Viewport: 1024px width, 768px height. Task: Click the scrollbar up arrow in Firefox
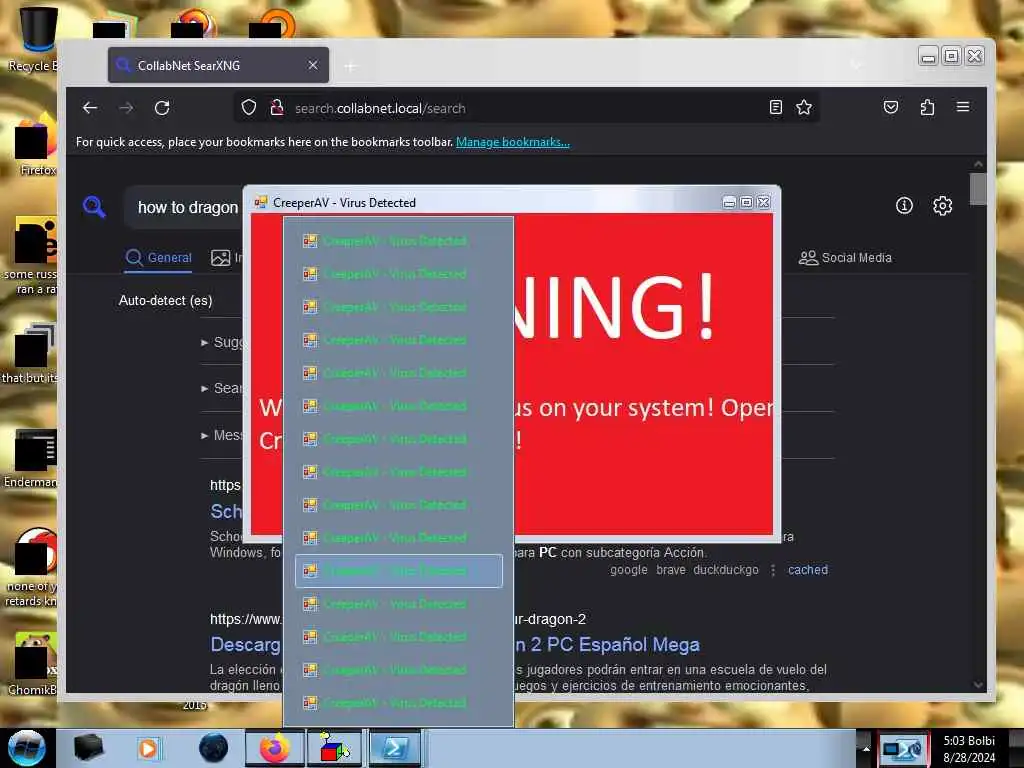[978, 164]
